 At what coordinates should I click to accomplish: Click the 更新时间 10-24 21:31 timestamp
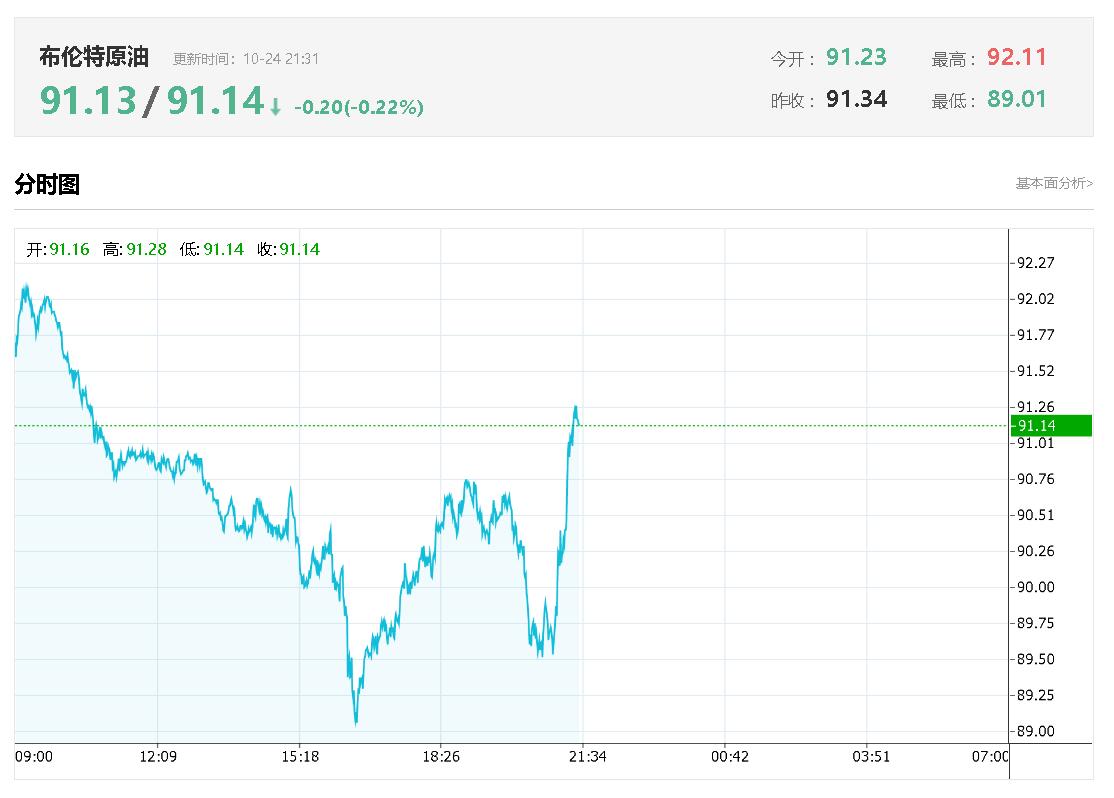point(246,59)
